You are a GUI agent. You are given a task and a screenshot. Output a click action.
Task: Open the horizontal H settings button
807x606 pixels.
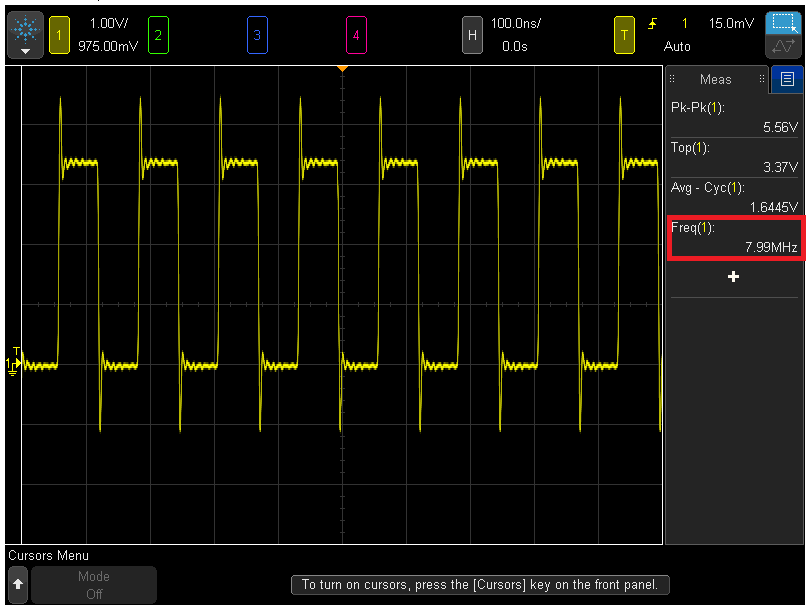tap(472, 35)
